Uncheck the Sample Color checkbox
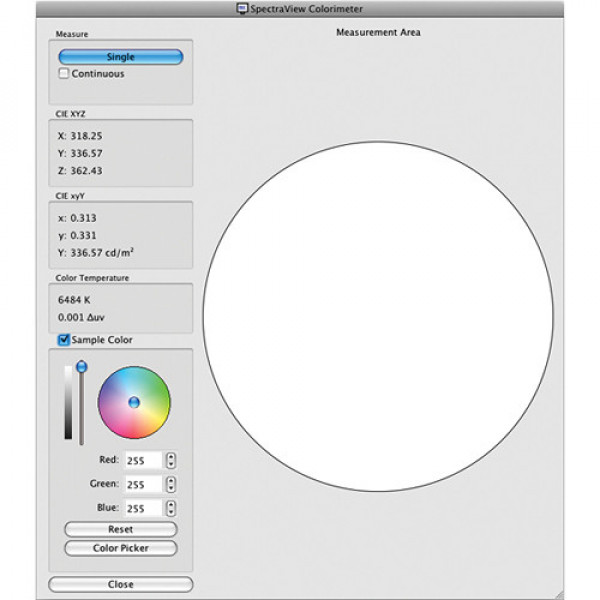This screenshot has width=600, height=600. (64, 340)
